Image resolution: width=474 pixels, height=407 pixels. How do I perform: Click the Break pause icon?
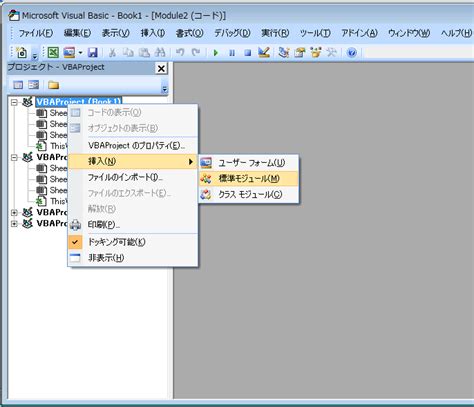232,53
